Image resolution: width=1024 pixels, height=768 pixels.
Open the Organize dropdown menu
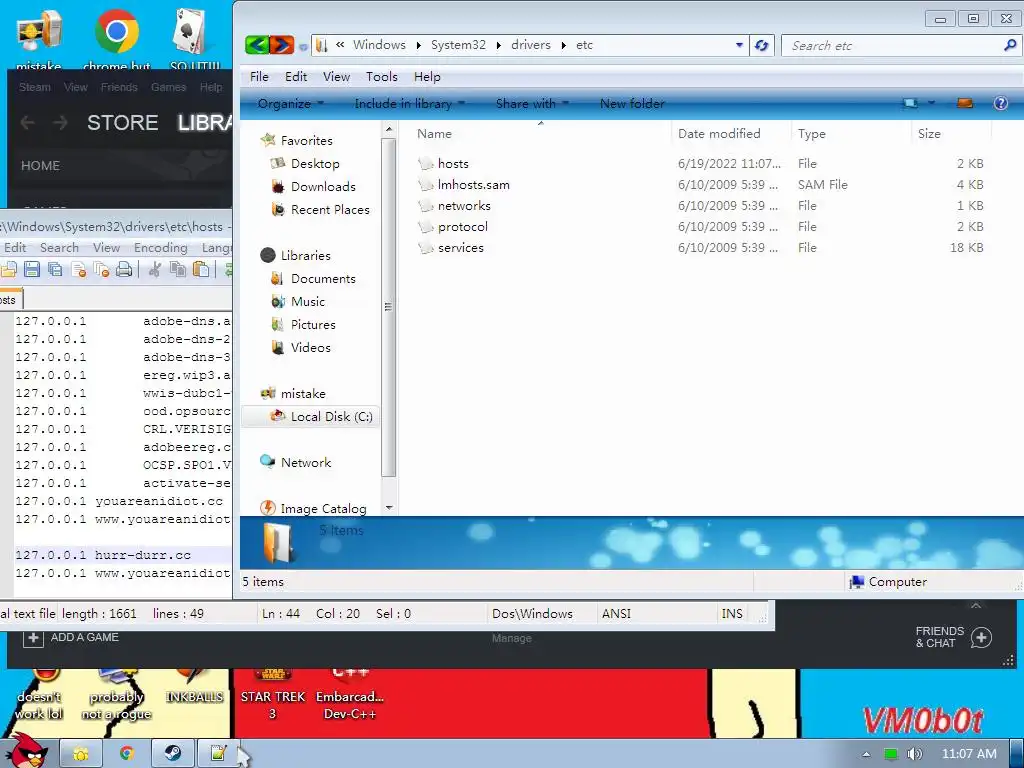tap(291, 104)
